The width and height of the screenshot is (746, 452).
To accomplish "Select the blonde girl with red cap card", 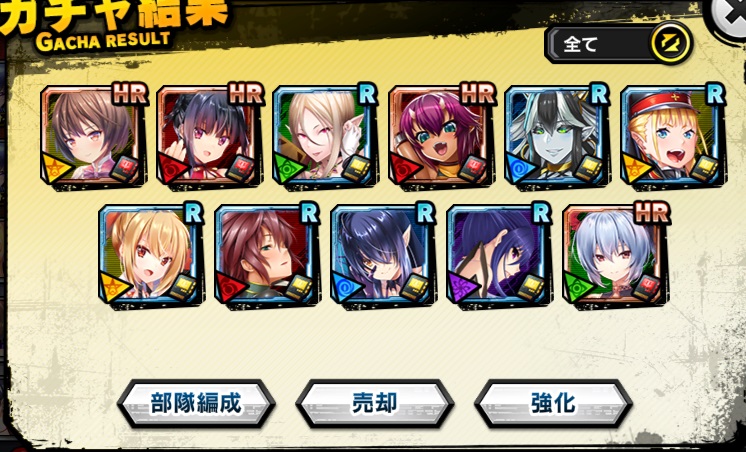I will [x=674, y=137].
